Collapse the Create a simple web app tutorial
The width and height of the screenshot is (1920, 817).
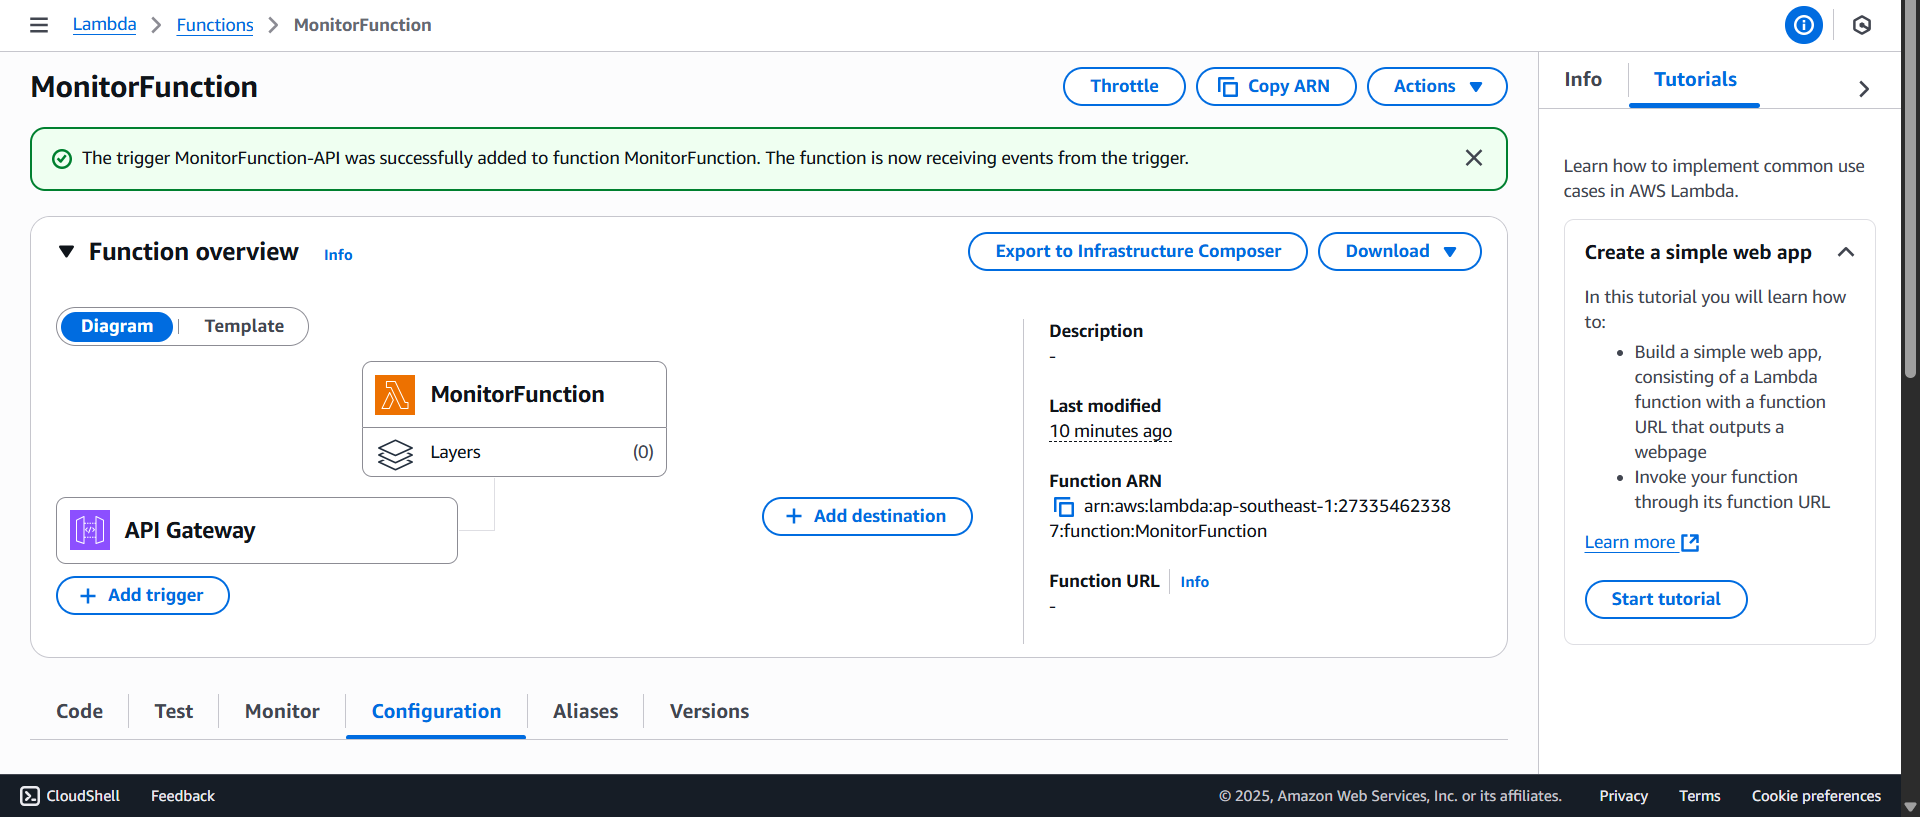(x=1845, y=252)
